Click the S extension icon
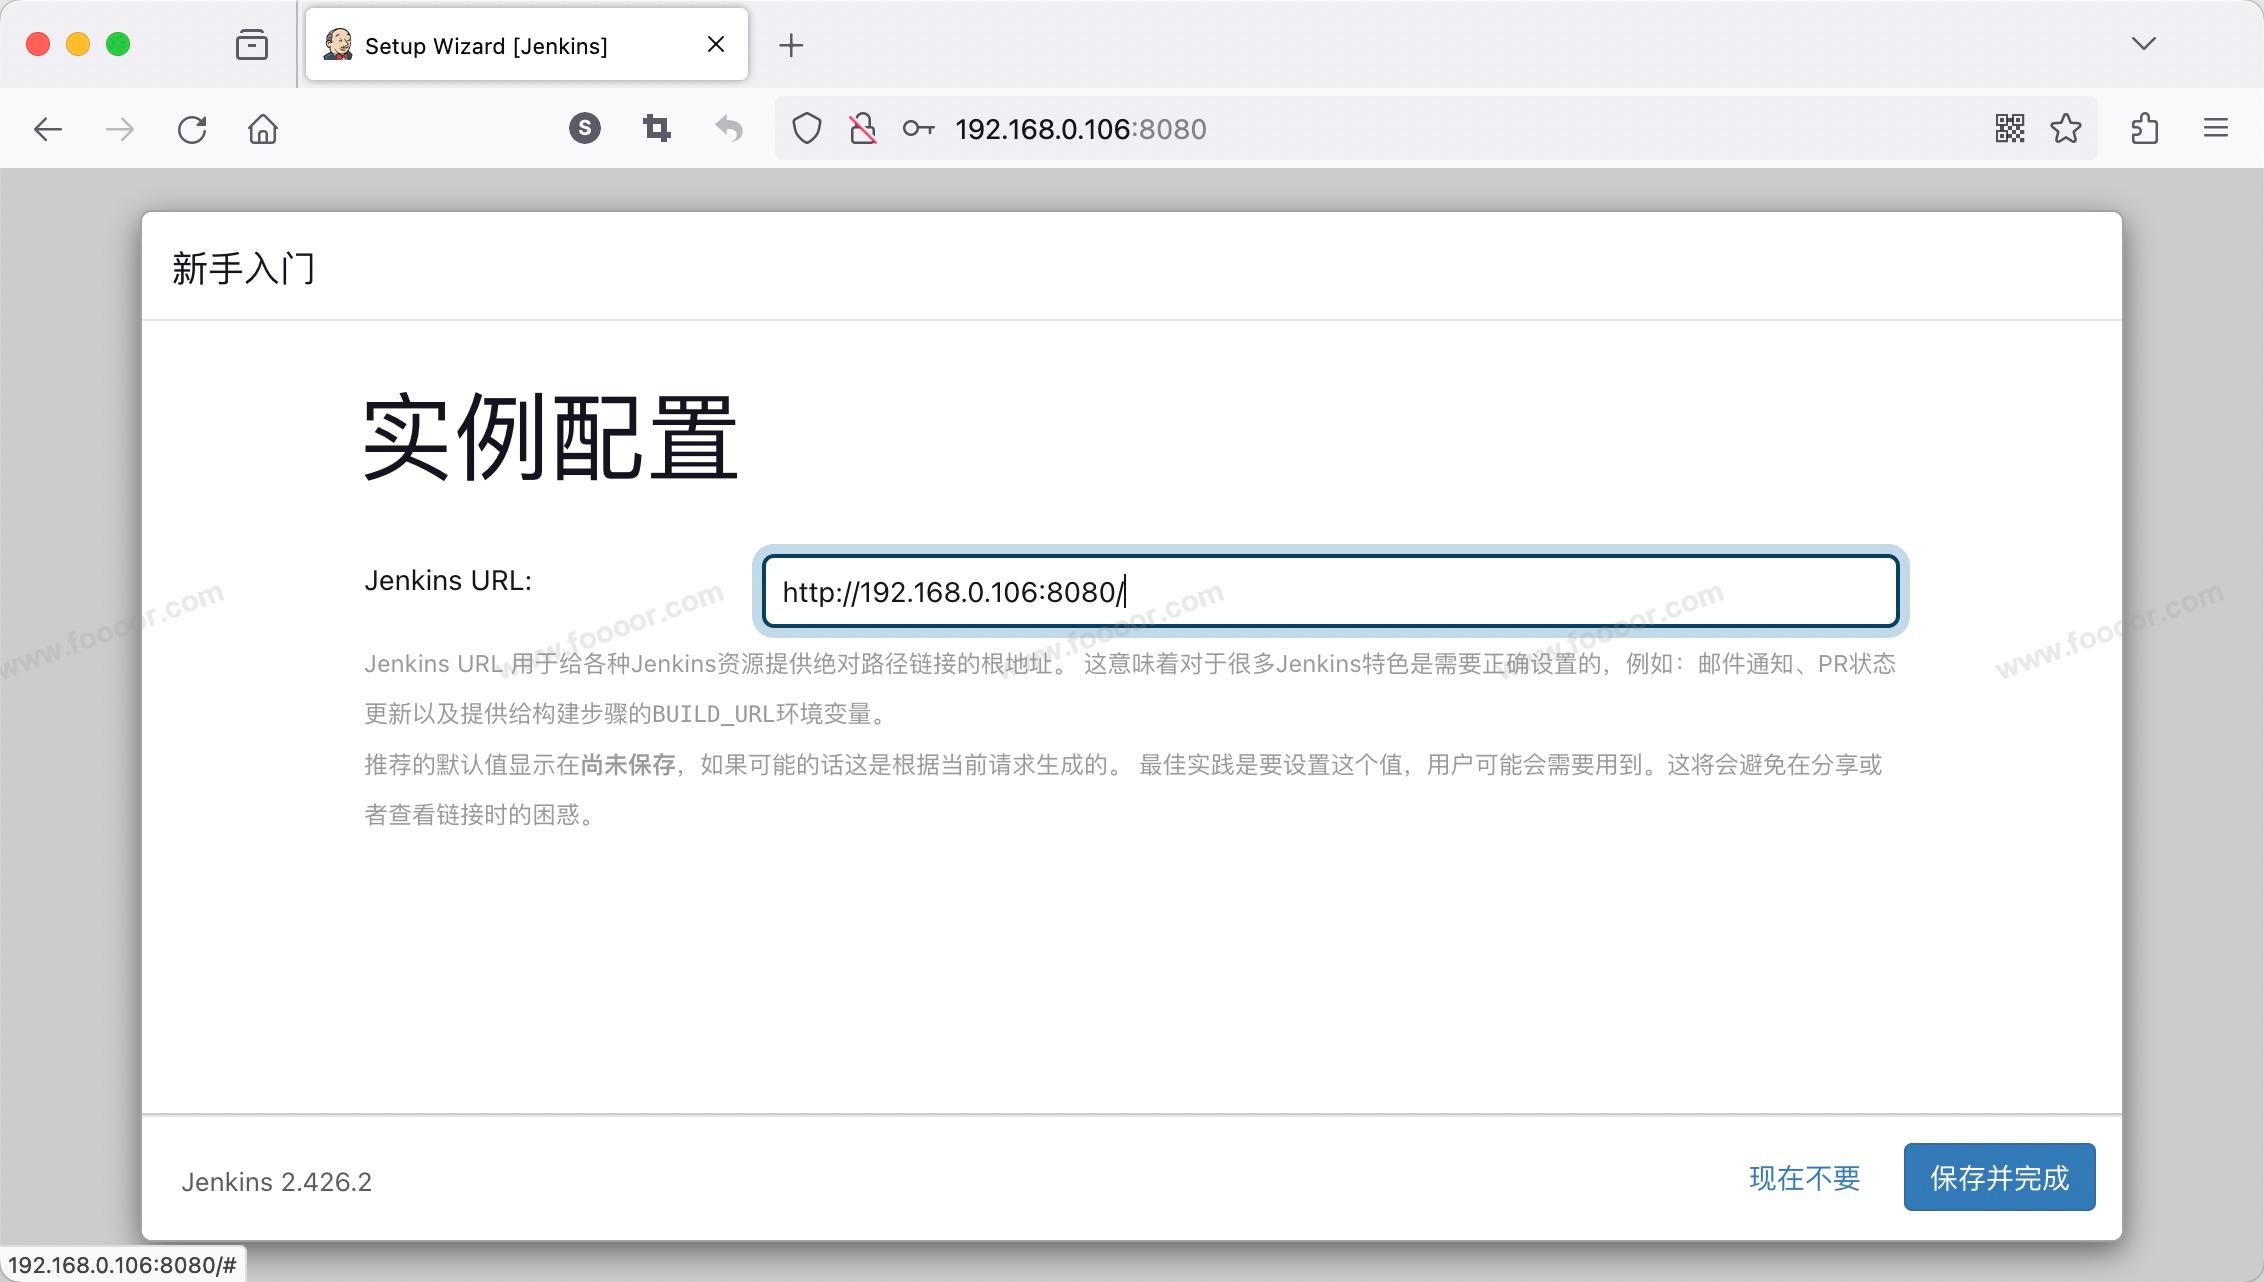 pos(585,128)
